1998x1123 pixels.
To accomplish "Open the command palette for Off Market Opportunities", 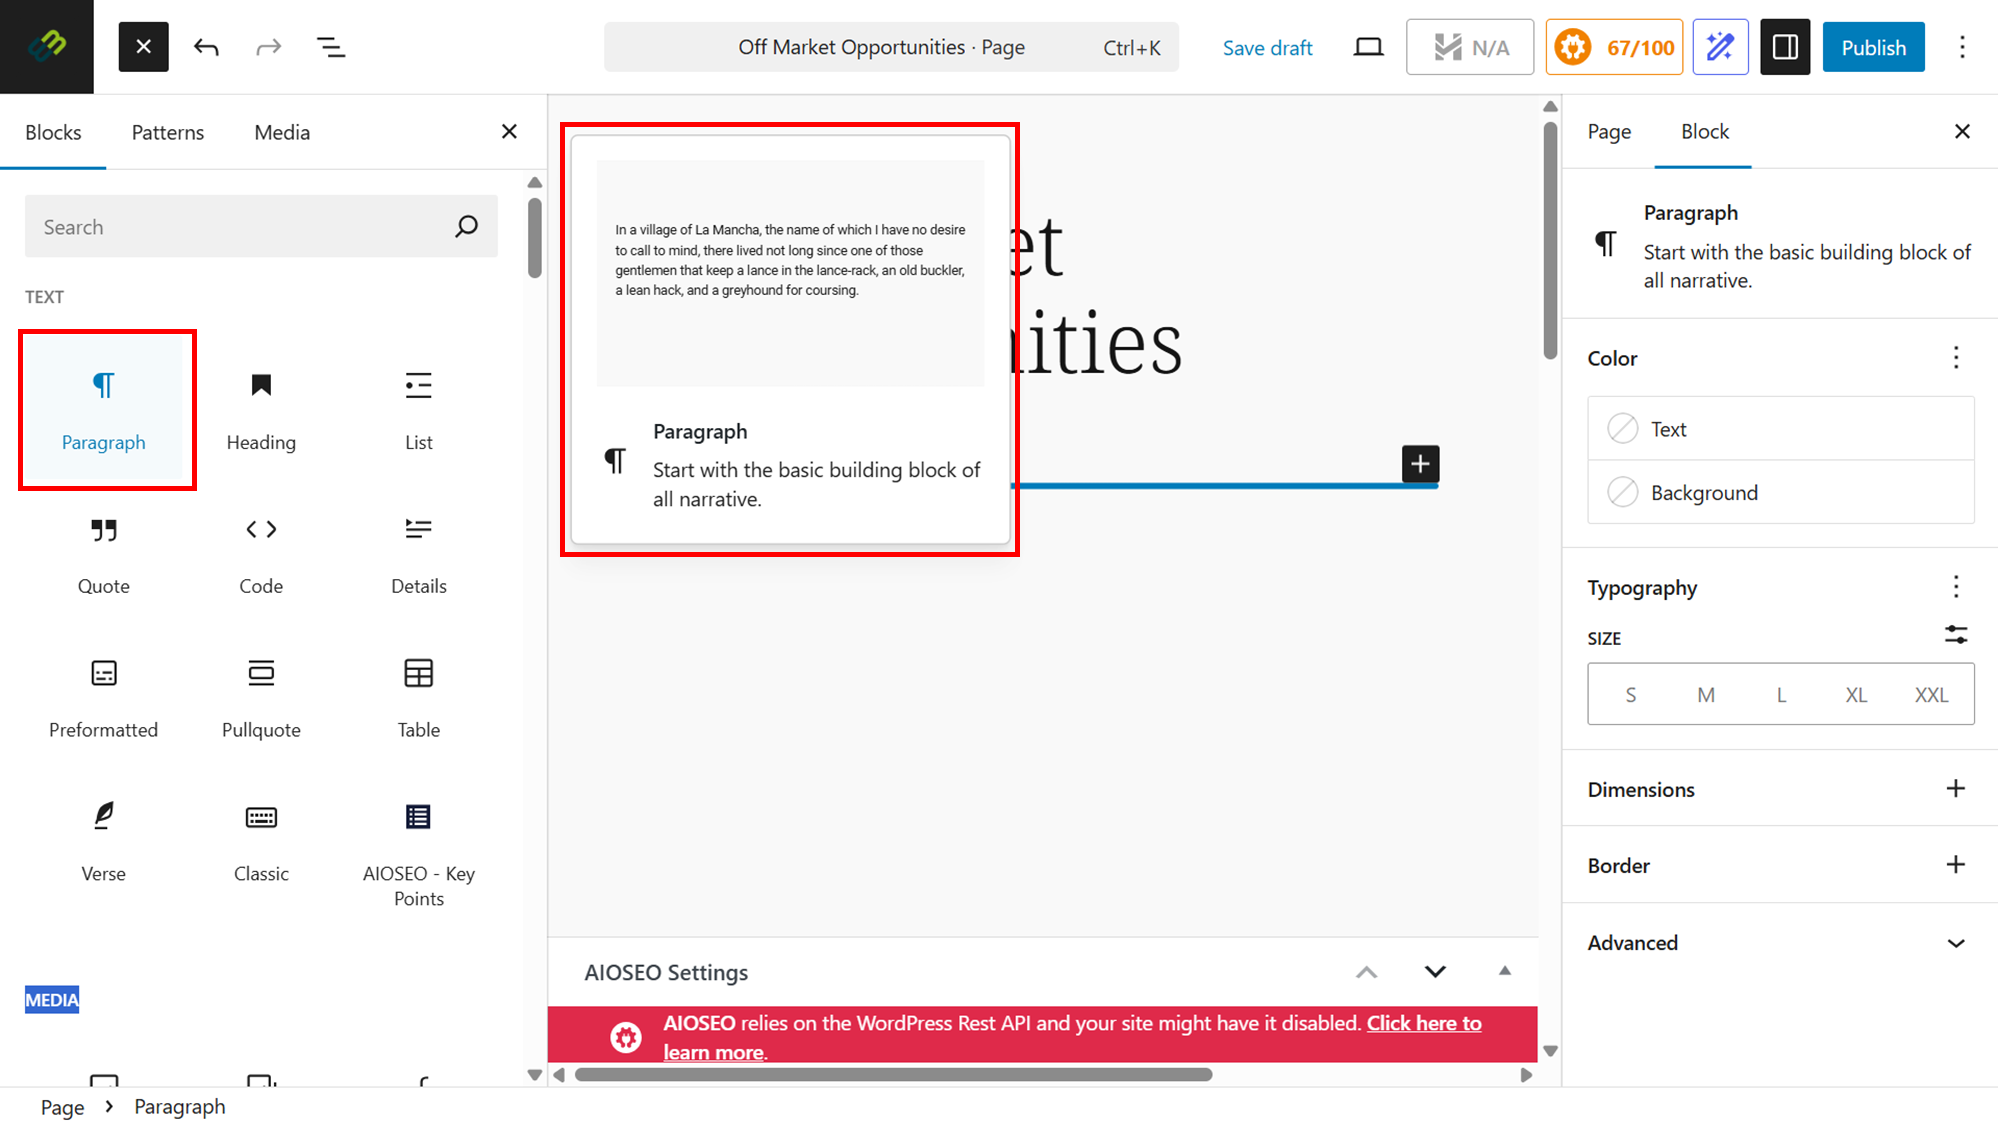I will 891,47.
